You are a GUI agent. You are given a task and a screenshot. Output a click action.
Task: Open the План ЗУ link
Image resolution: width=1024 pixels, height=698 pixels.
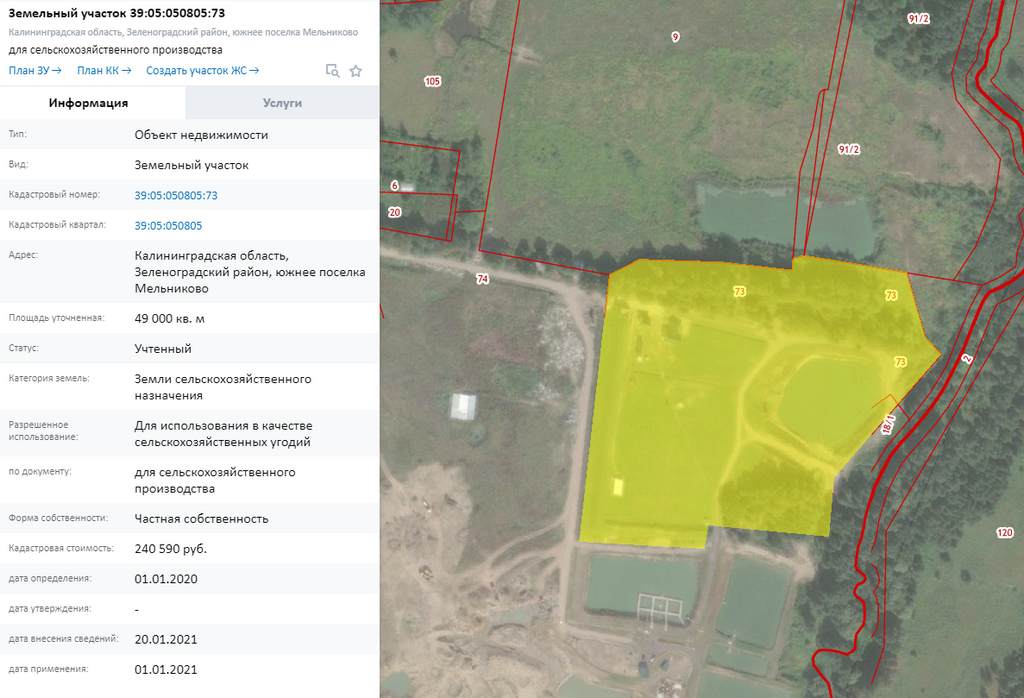click(35, 70)
